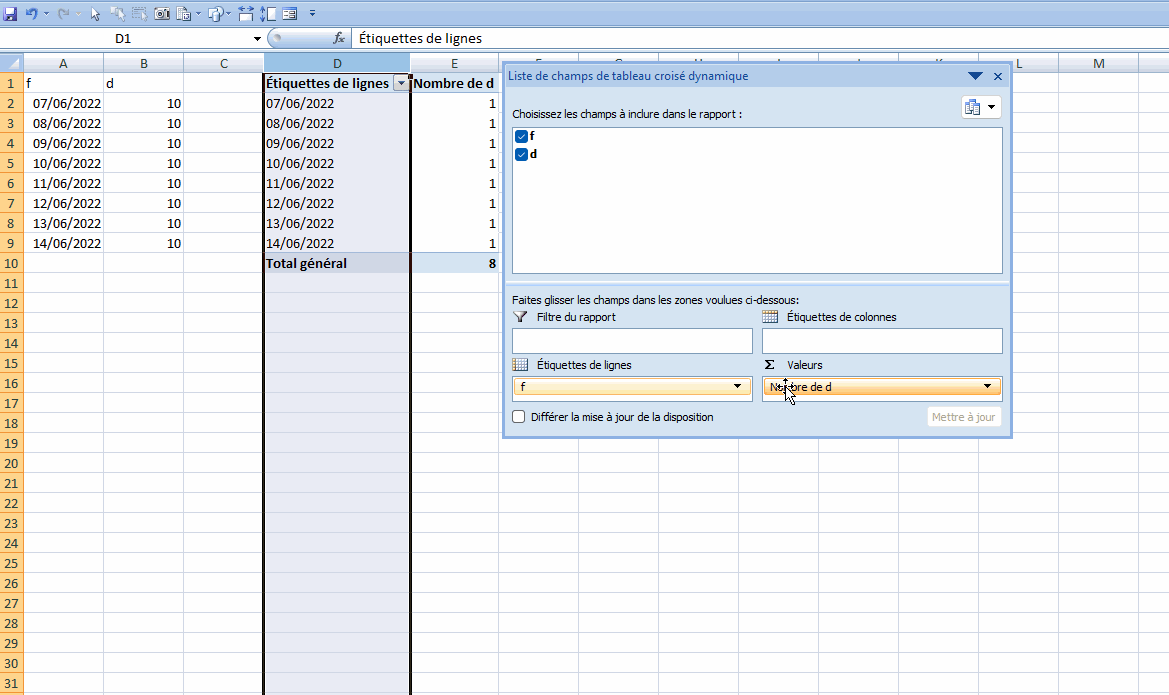The height and width of the screenshot is (695, 1169).
Task: Uncheck the field d checkbox
Action: click(520, 154)
